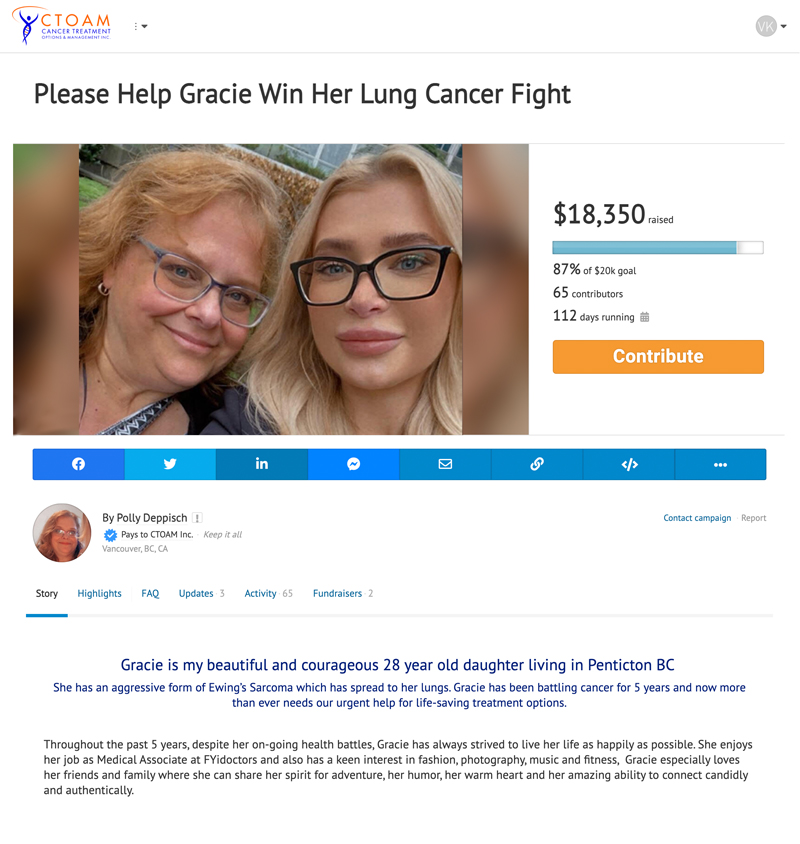
Task: Click verified badge beside Pays to CTOAM Inc.
Action: point(110,534)
